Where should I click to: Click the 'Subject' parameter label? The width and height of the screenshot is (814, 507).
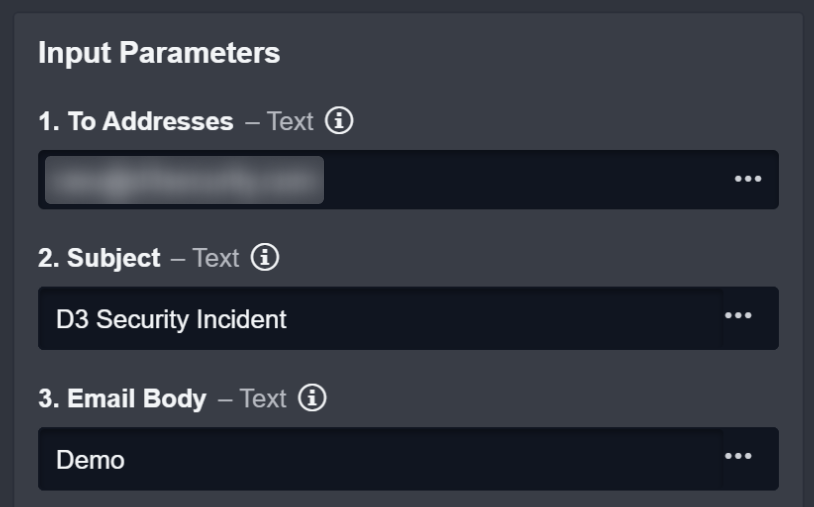tap(113, 258)
